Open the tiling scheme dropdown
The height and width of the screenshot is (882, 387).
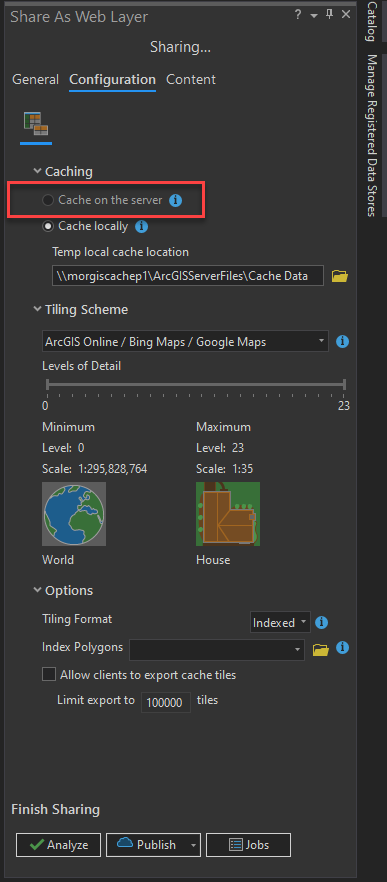(186, 341)
